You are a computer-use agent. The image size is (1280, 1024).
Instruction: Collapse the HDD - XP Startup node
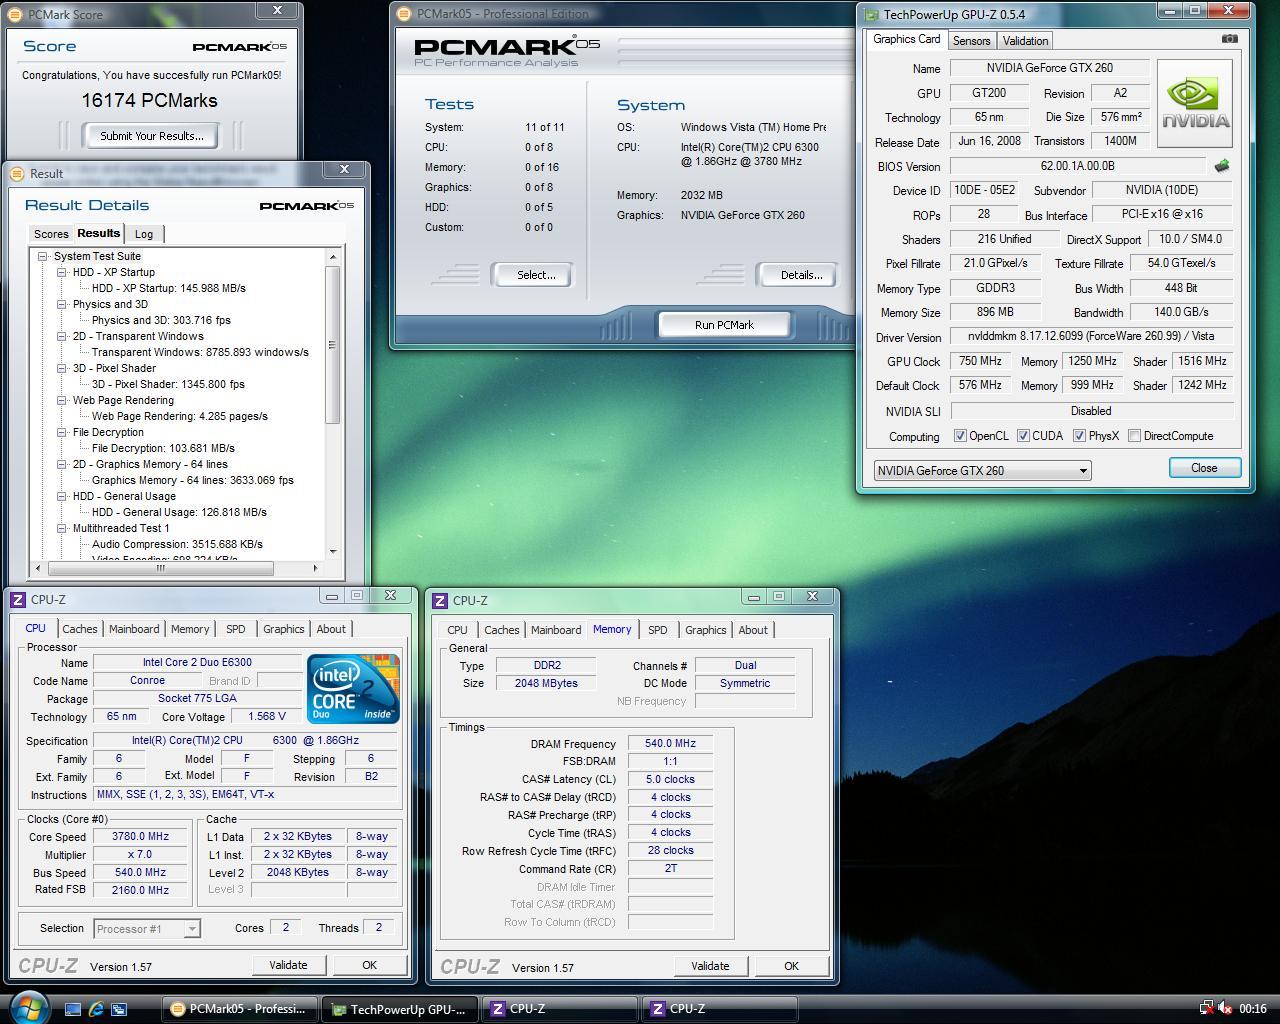pyautogui.click(x=62, y=272)
